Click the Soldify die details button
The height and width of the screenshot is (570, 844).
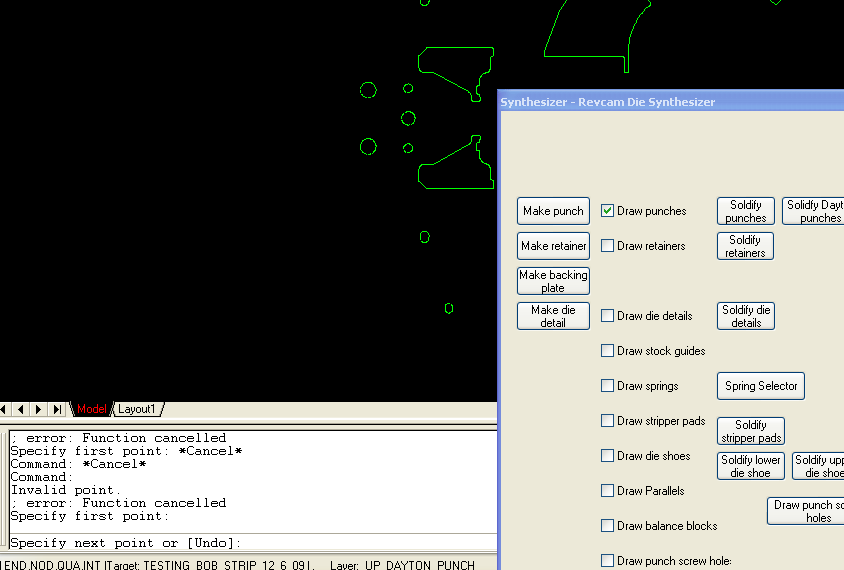[x=746, y=316]
